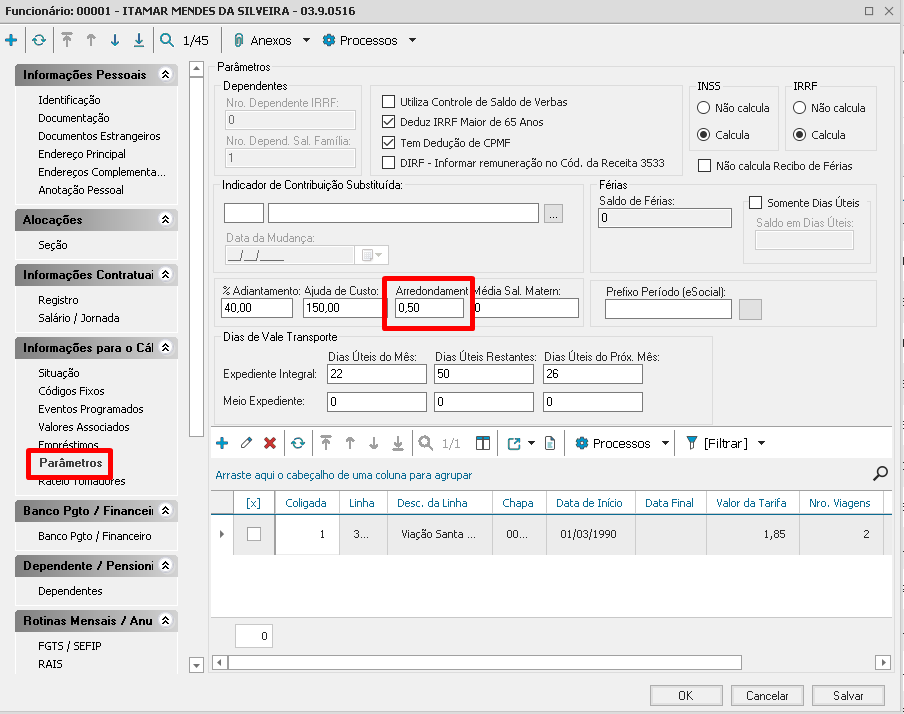Jump to last row in grid toolbar
The image size is (904, 714).
pos(398,443)
